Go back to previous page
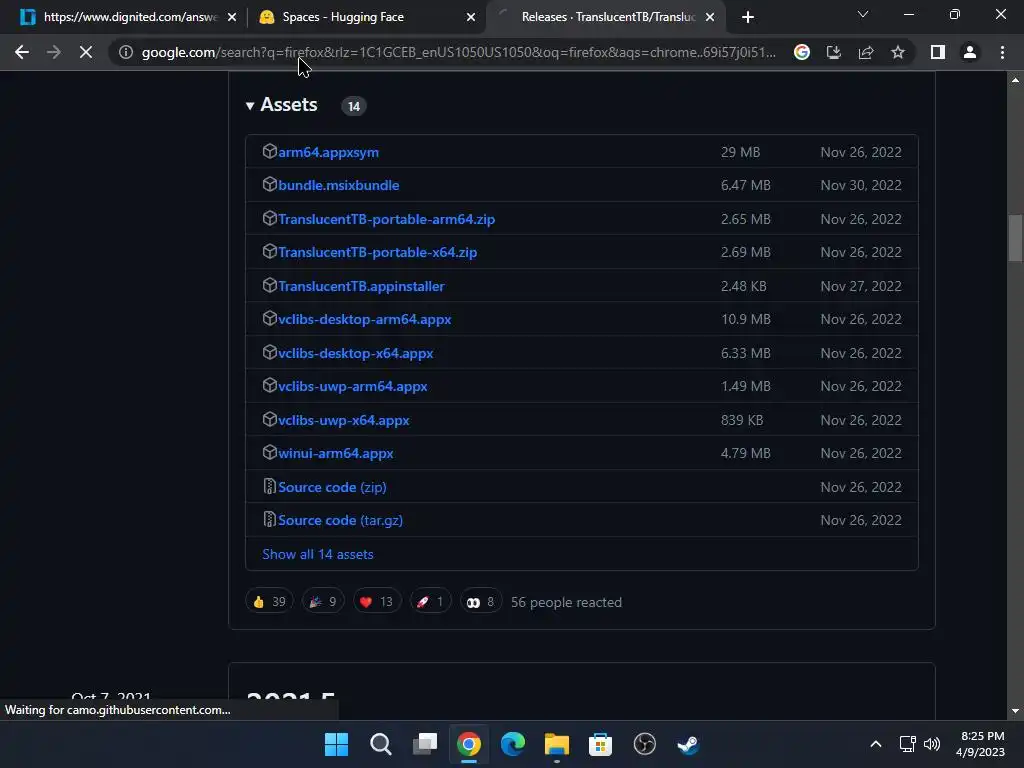This screenshot has height=768, width=1024. coord(22,52)
